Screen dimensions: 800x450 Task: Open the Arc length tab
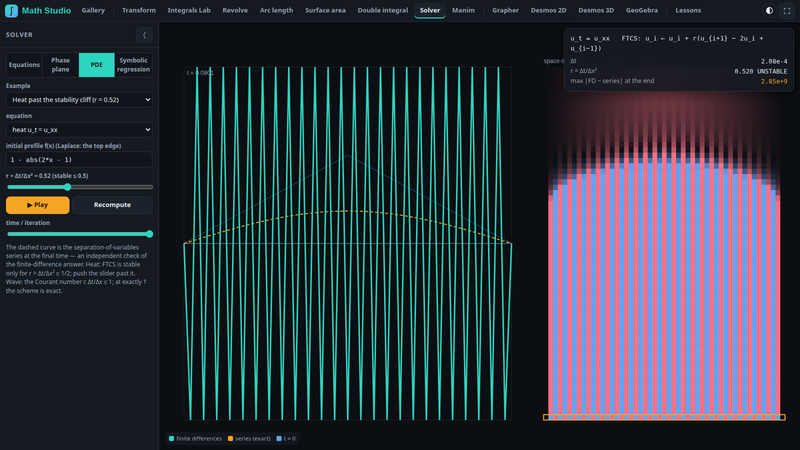click(x=277, y=10)
